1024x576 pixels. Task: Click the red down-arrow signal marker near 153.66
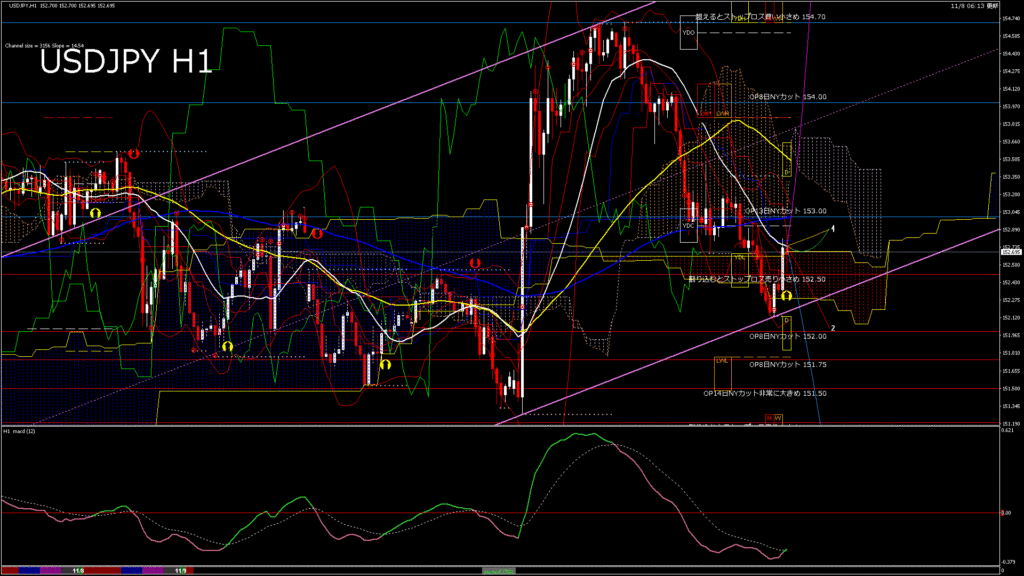pos(134,153)
